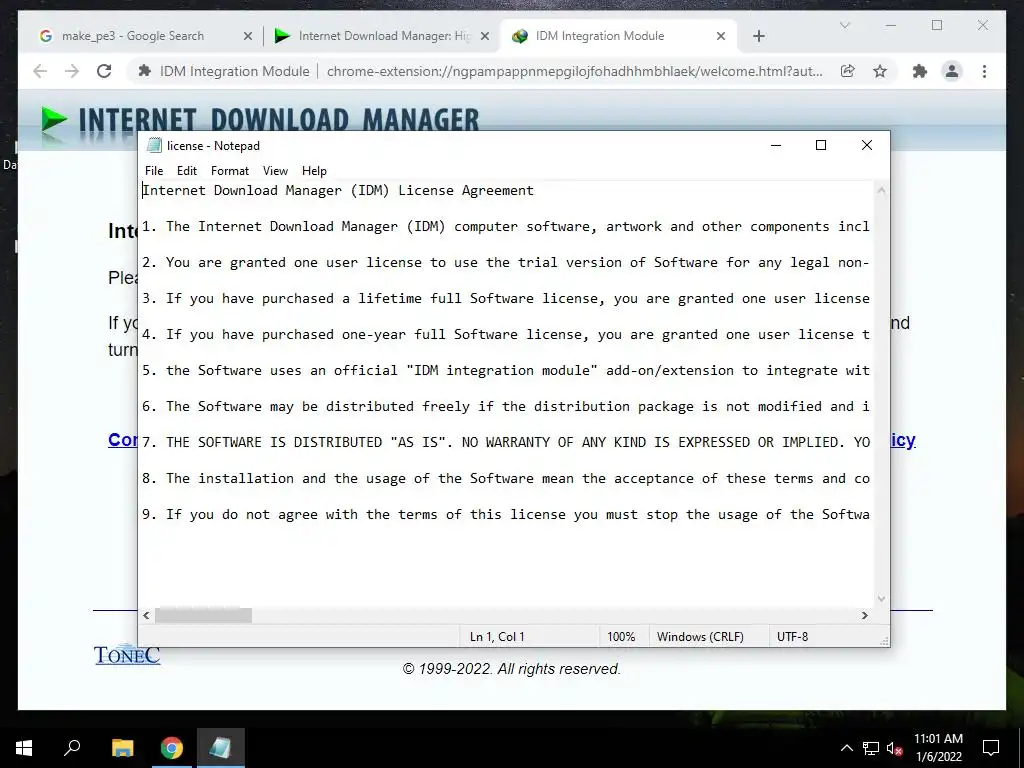The width and height of the screenshot is (1024, 768).
Task: Click the address bar URL field
Action: pos(574,71)
